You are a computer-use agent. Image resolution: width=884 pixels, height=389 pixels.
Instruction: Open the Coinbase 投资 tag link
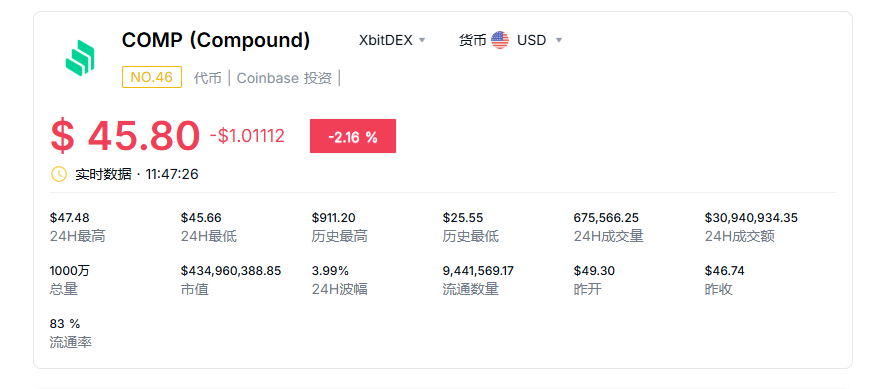[284, 78]
